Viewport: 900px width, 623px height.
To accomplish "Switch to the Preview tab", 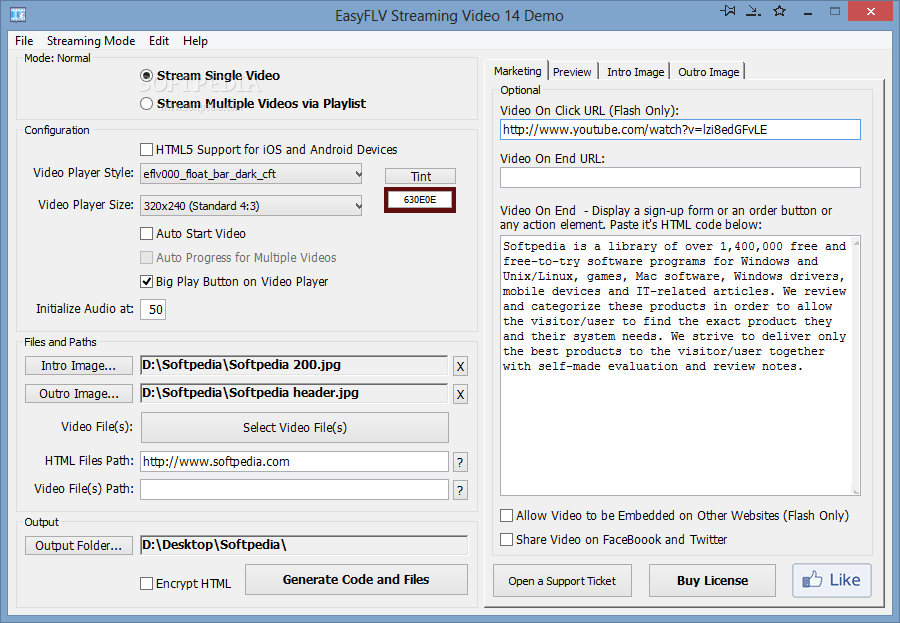I will [x=572, y=72].
